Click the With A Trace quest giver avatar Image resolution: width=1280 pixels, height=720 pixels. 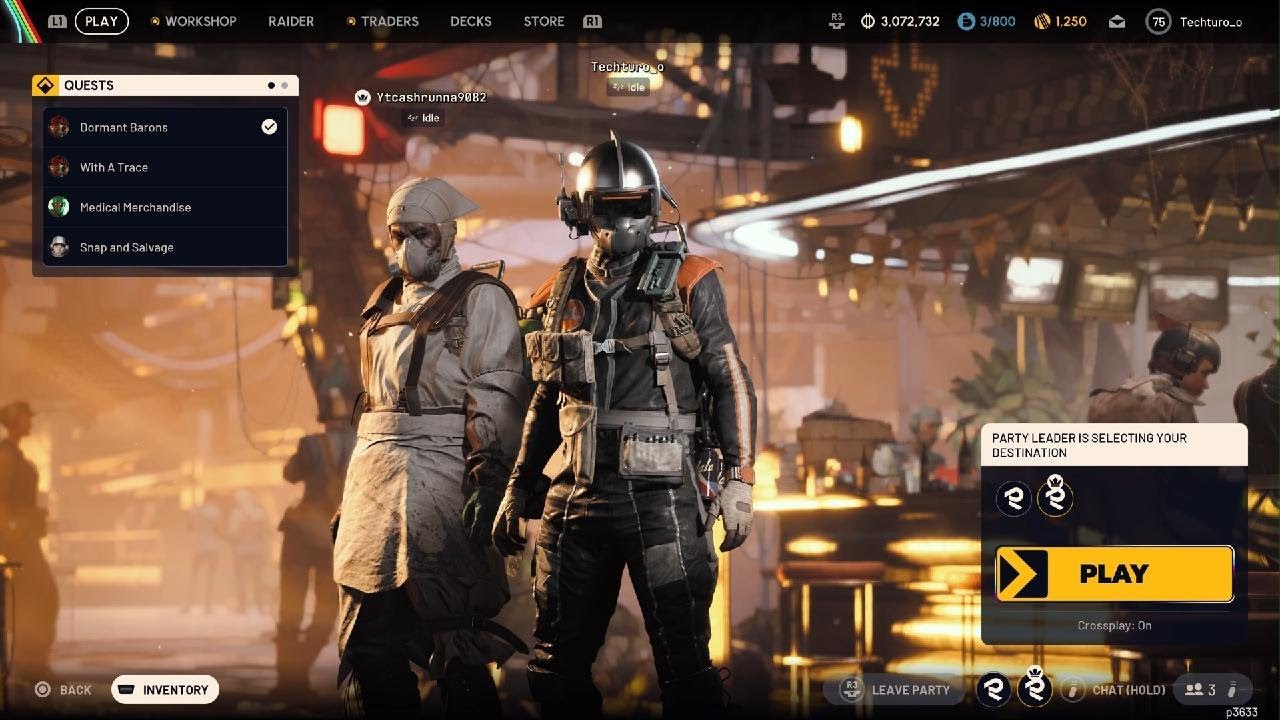point(59,167)
